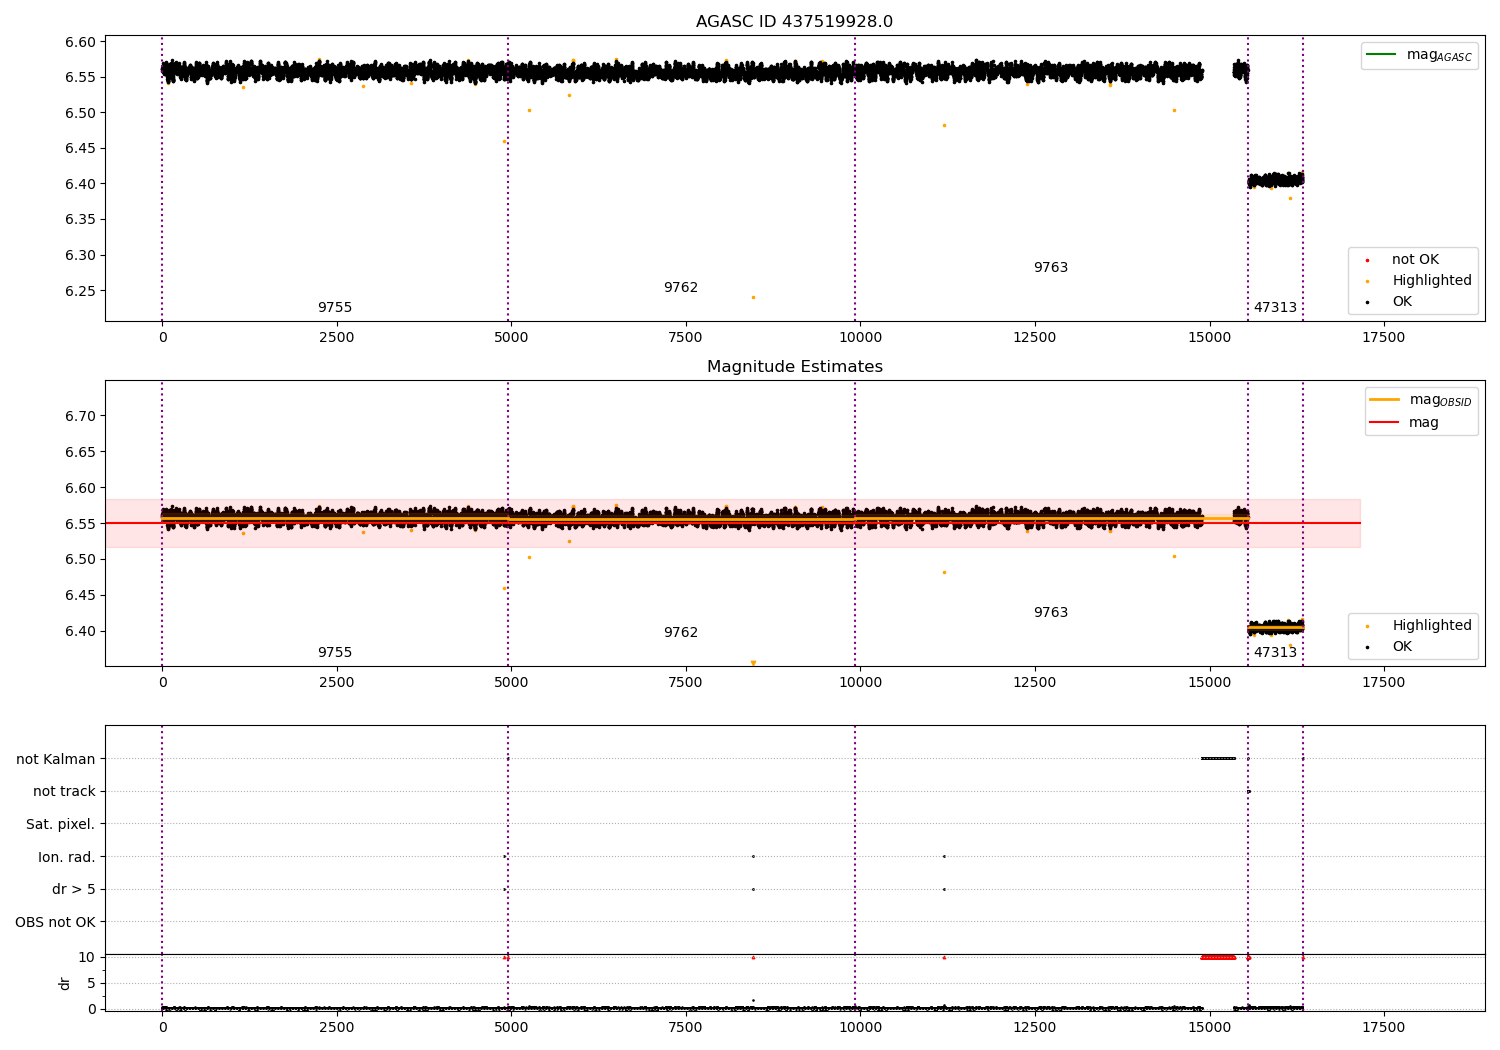Click OBSID label 47313 in the middle plot
The height and width of the screenshot is (1050, 1500).
[1275, 653]
